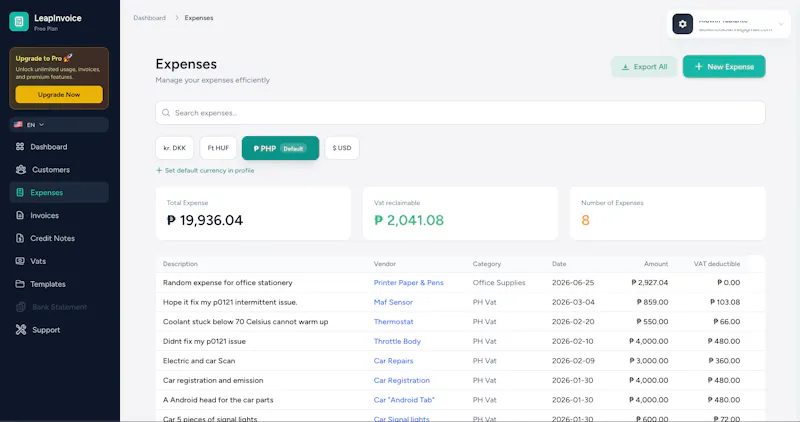Click the Amount column header
The image size is (800, 422).
point(656,264)
